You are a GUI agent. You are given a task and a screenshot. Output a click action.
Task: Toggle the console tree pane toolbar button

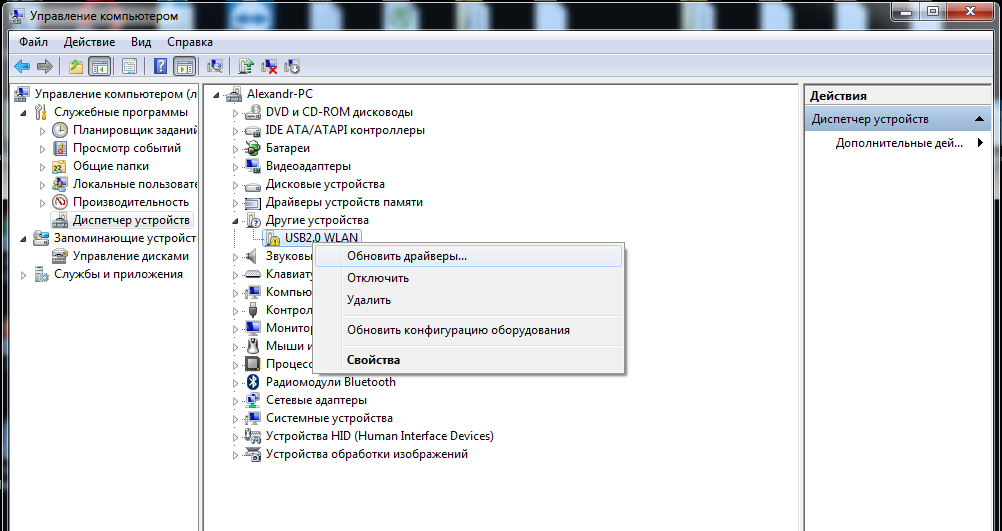[99, 67]
